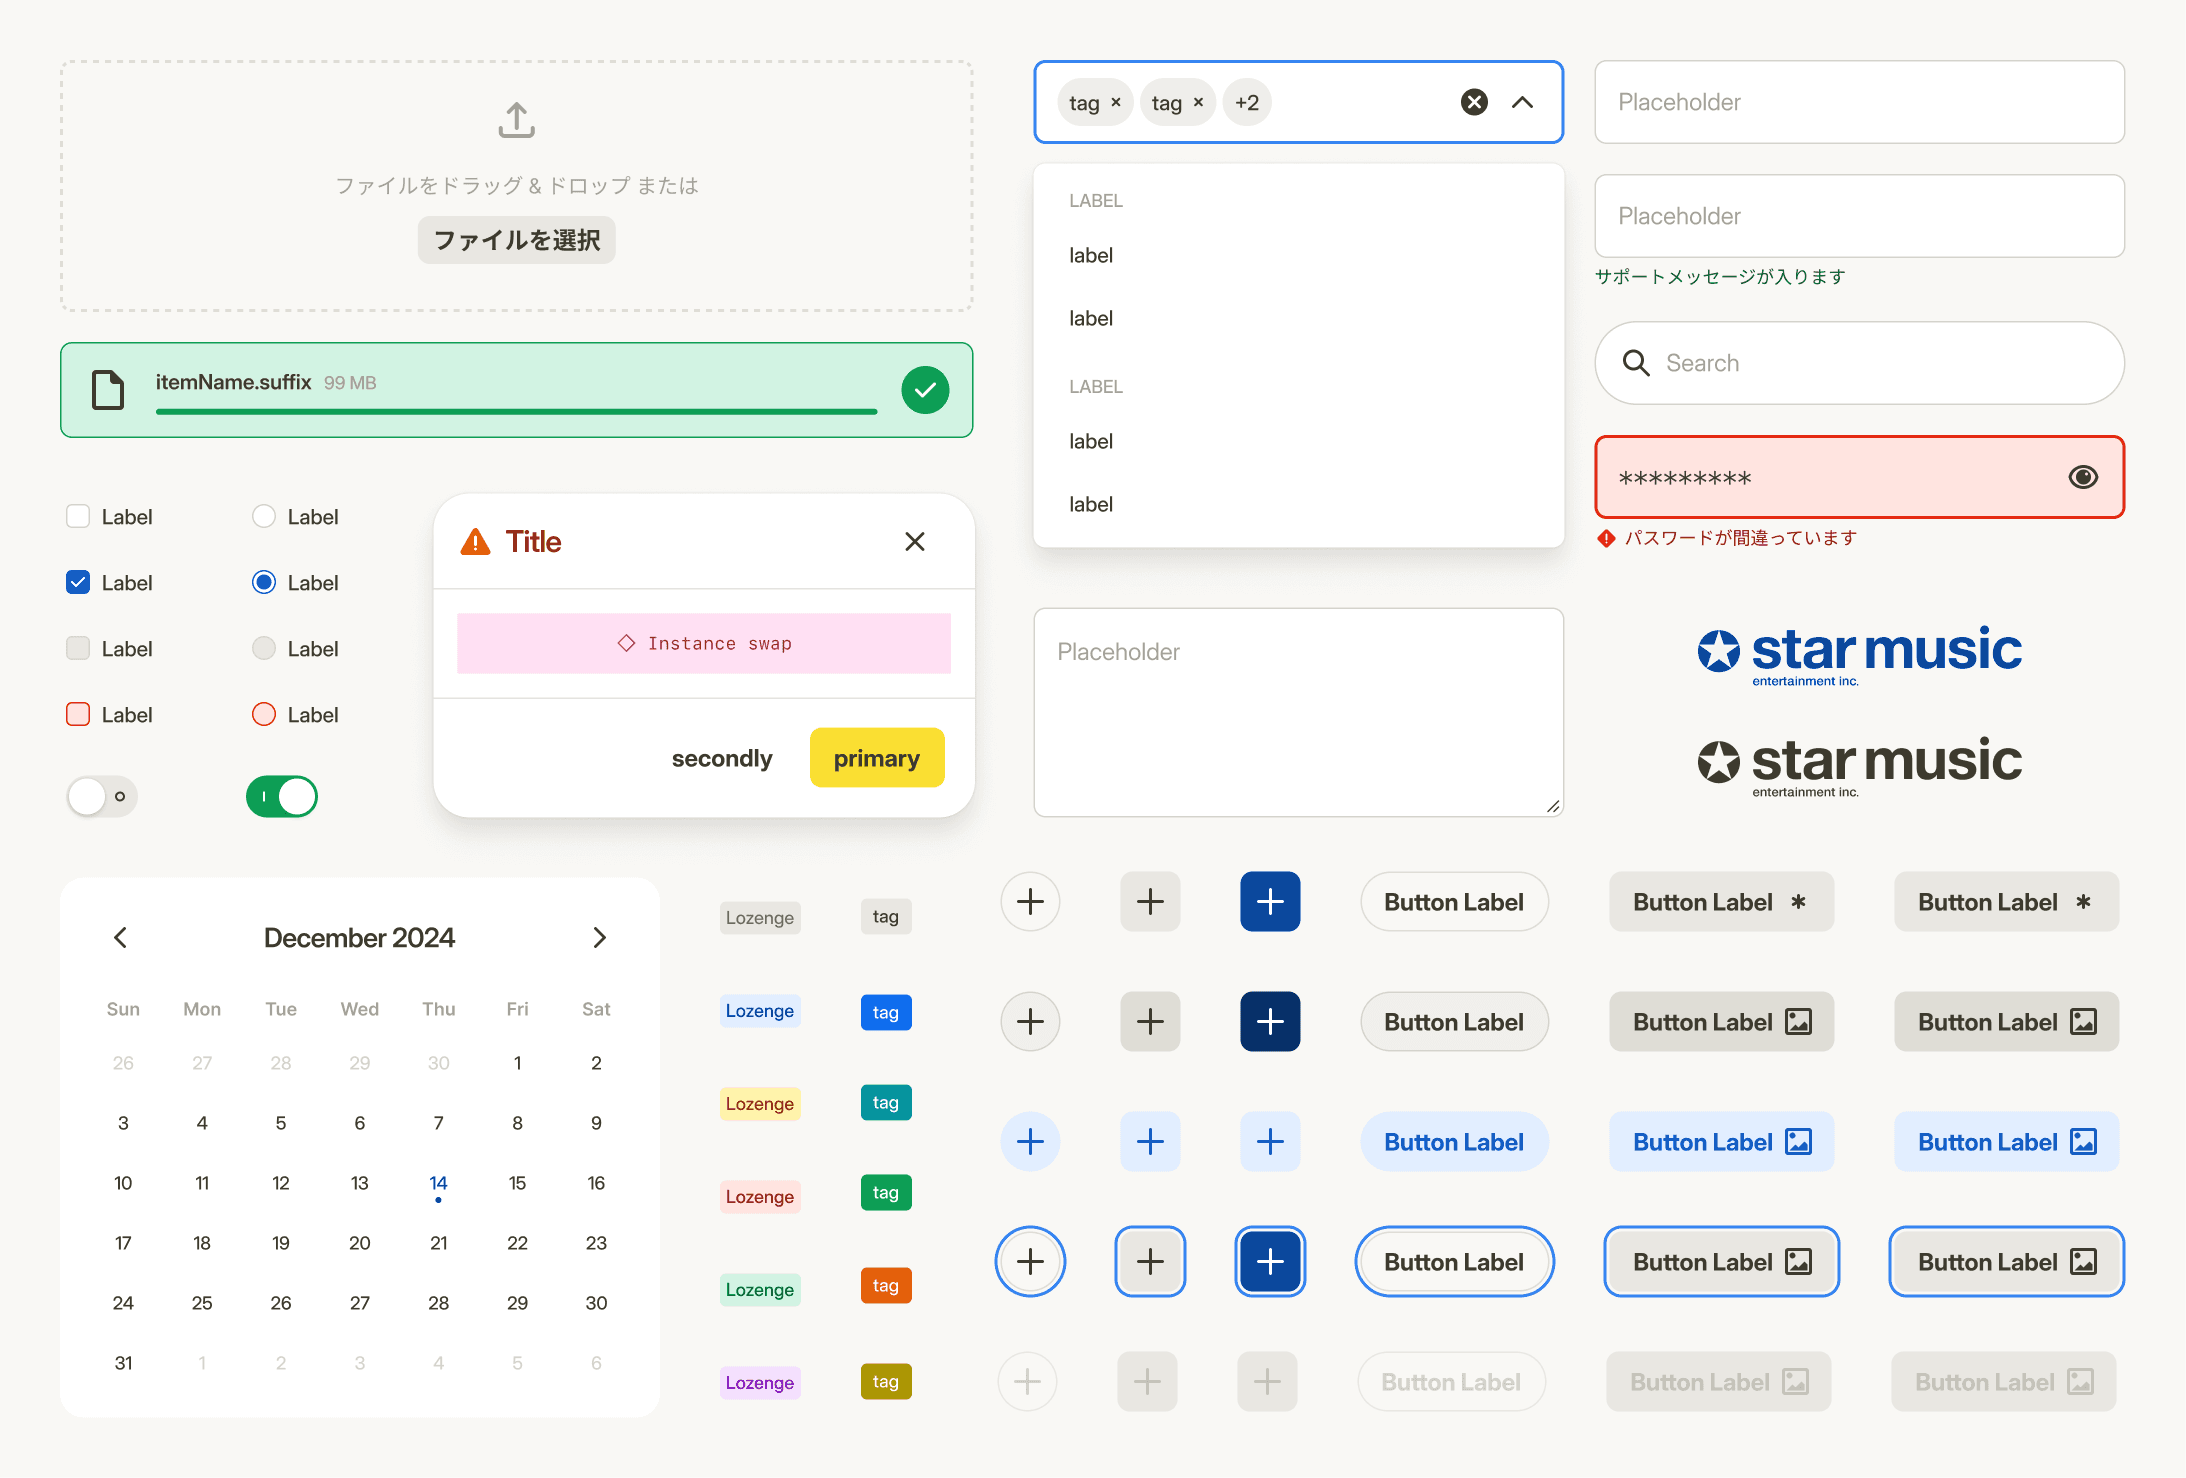Remove the first tag chip via its x

click(1116, 102)
